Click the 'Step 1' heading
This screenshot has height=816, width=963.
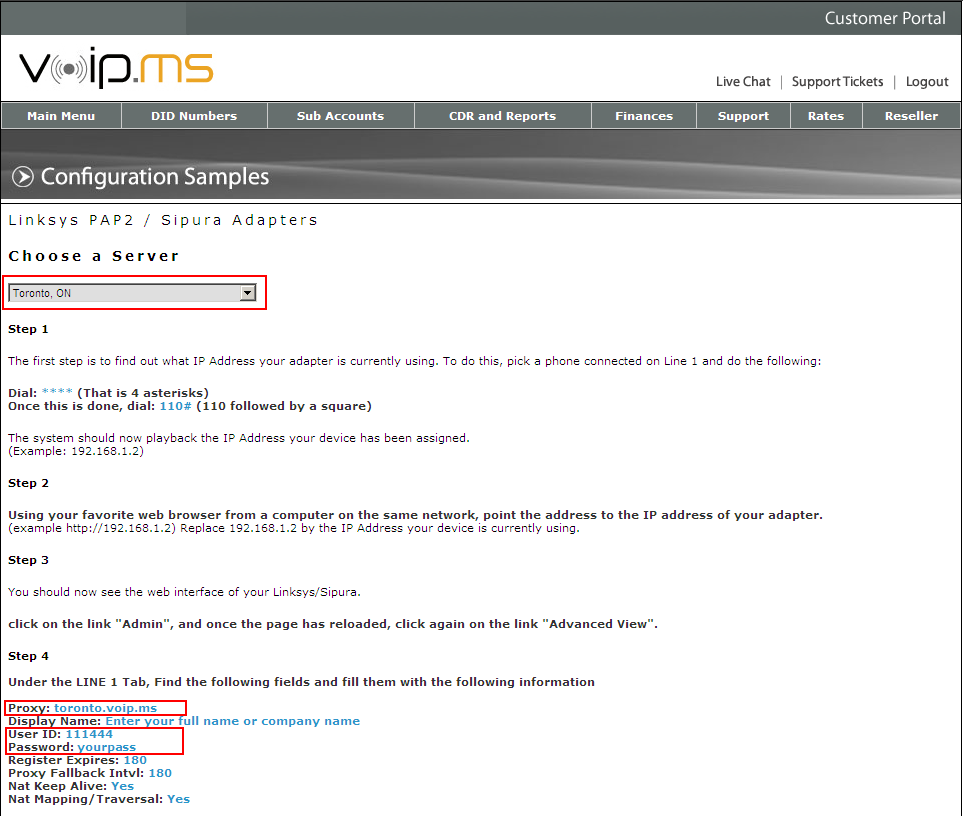click(x=28, y=329)
